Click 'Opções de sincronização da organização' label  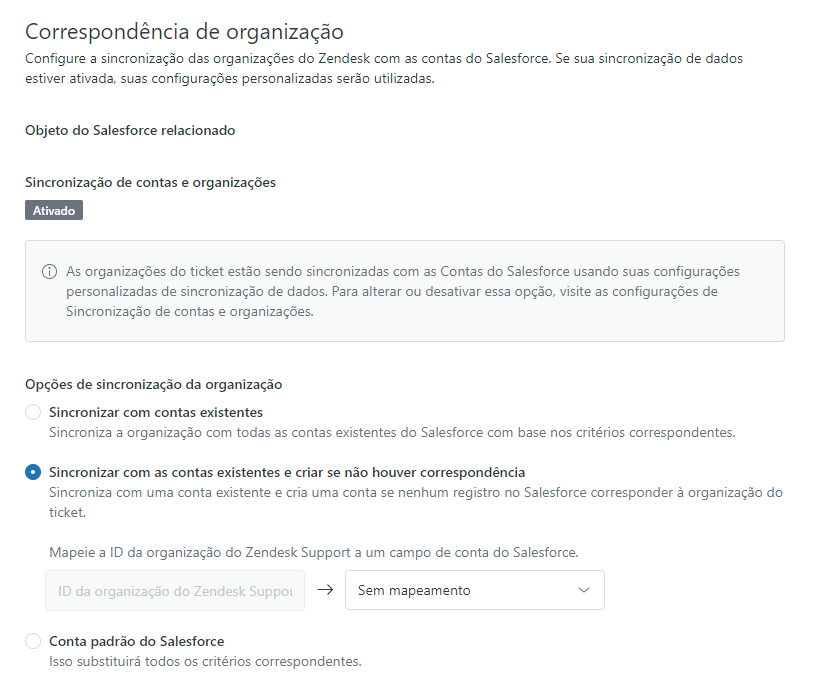(x=154, y=384)
